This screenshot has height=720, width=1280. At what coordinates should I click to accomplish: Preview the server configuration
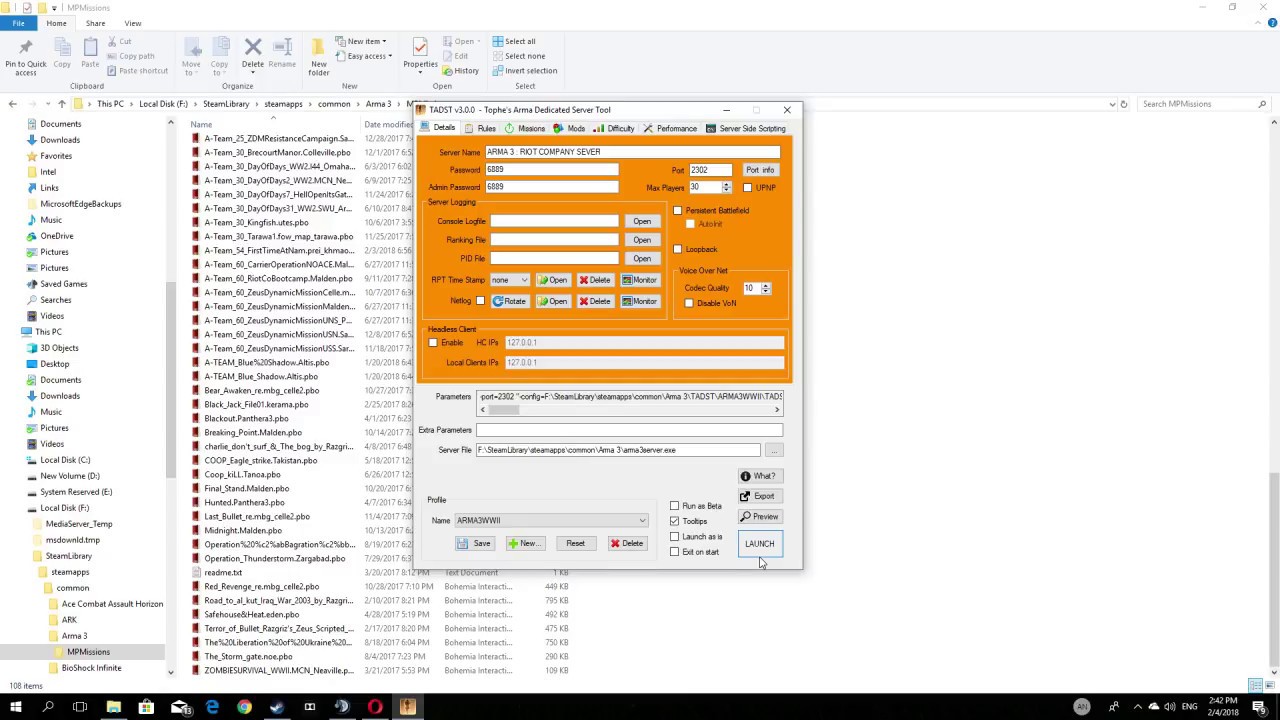759,517
